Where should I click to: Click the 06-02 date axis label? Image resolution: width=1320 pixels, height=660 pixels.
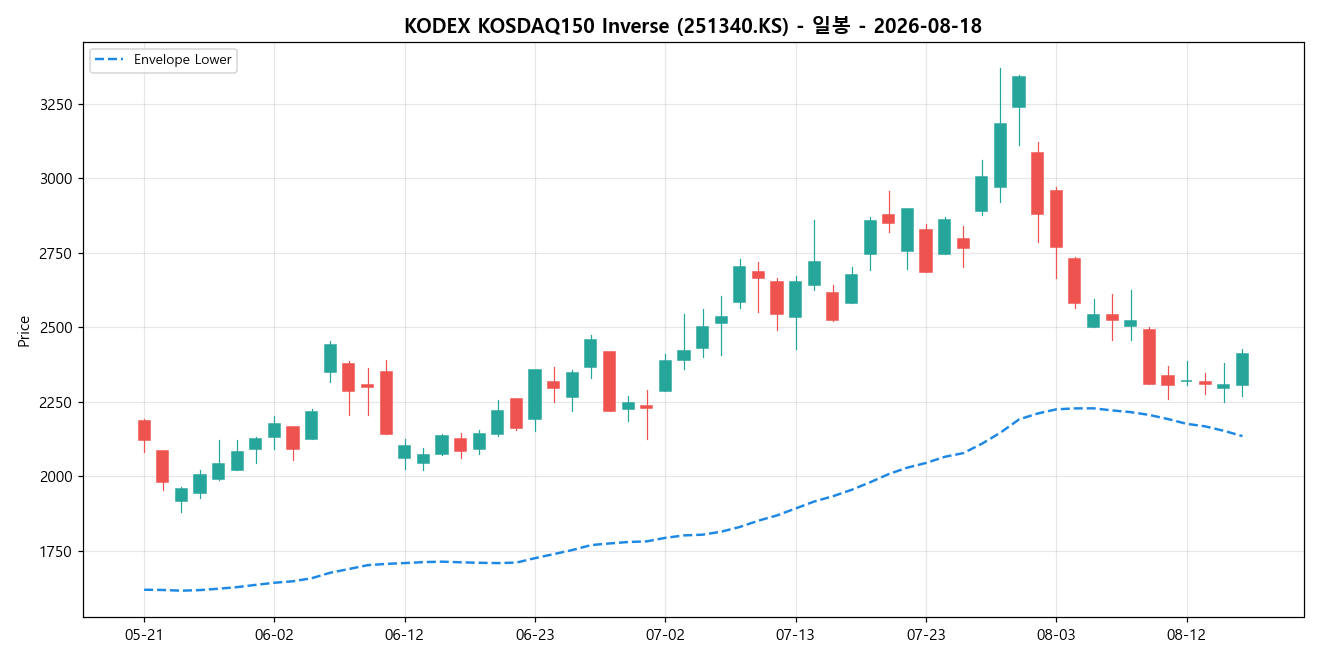tap(274, 634)
